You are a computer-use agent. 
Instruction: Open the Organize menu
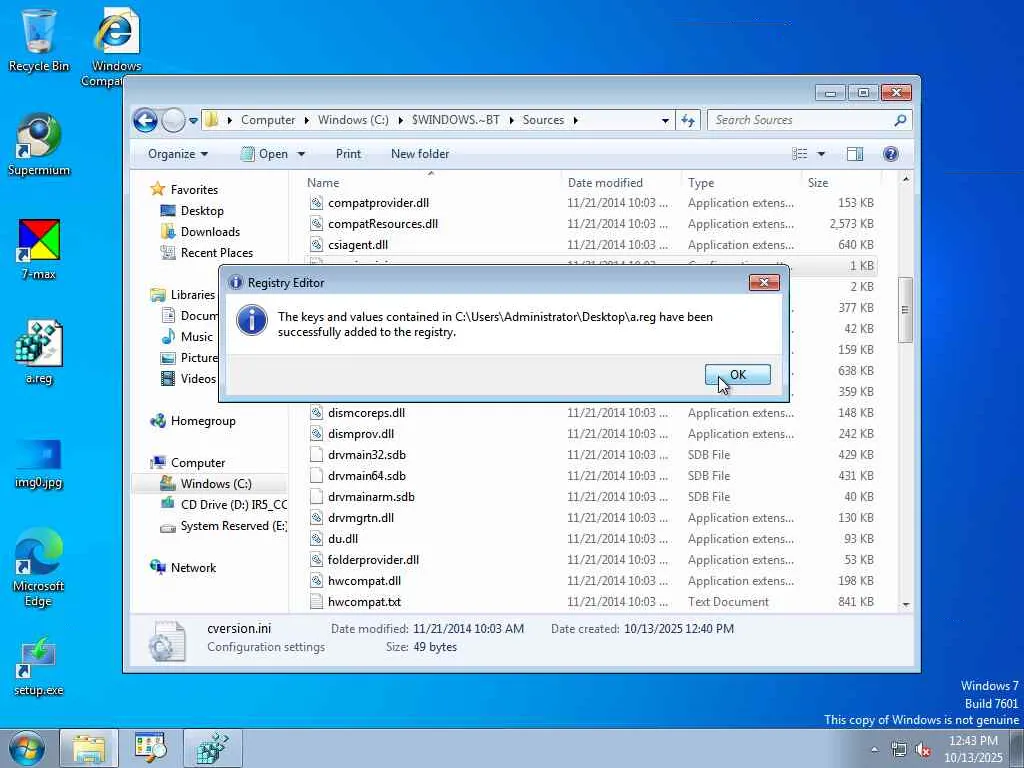pos(178,154)
